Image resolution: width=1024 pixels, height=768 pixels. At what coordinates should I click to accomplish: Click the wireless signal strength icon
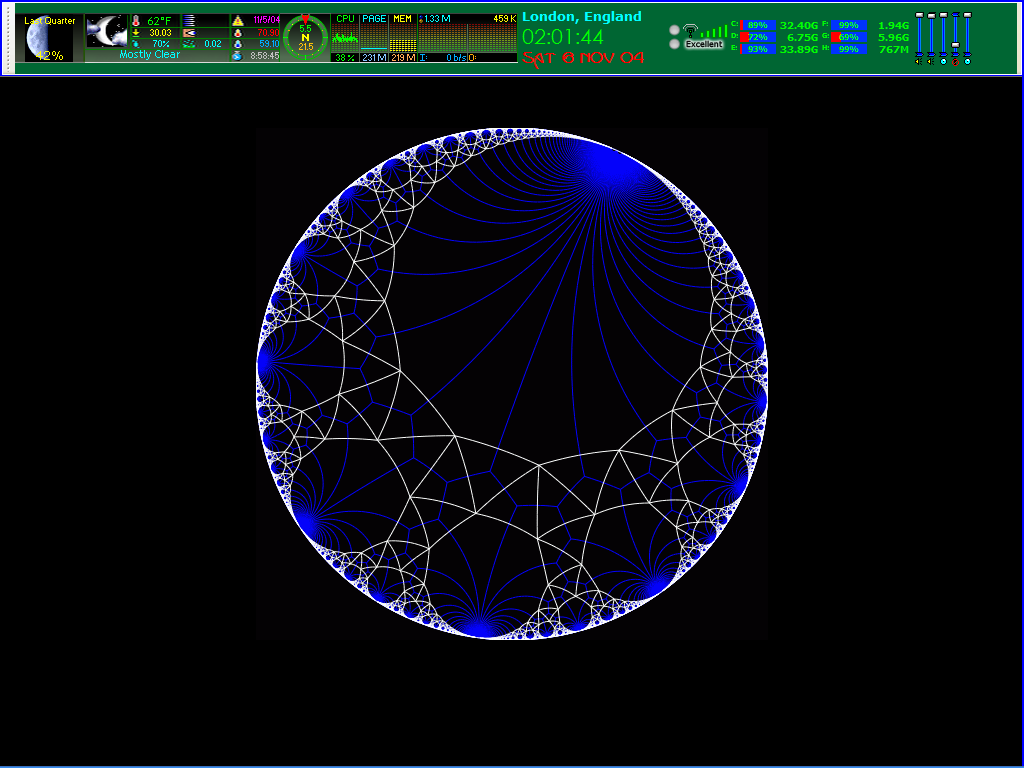coord(690,30)
